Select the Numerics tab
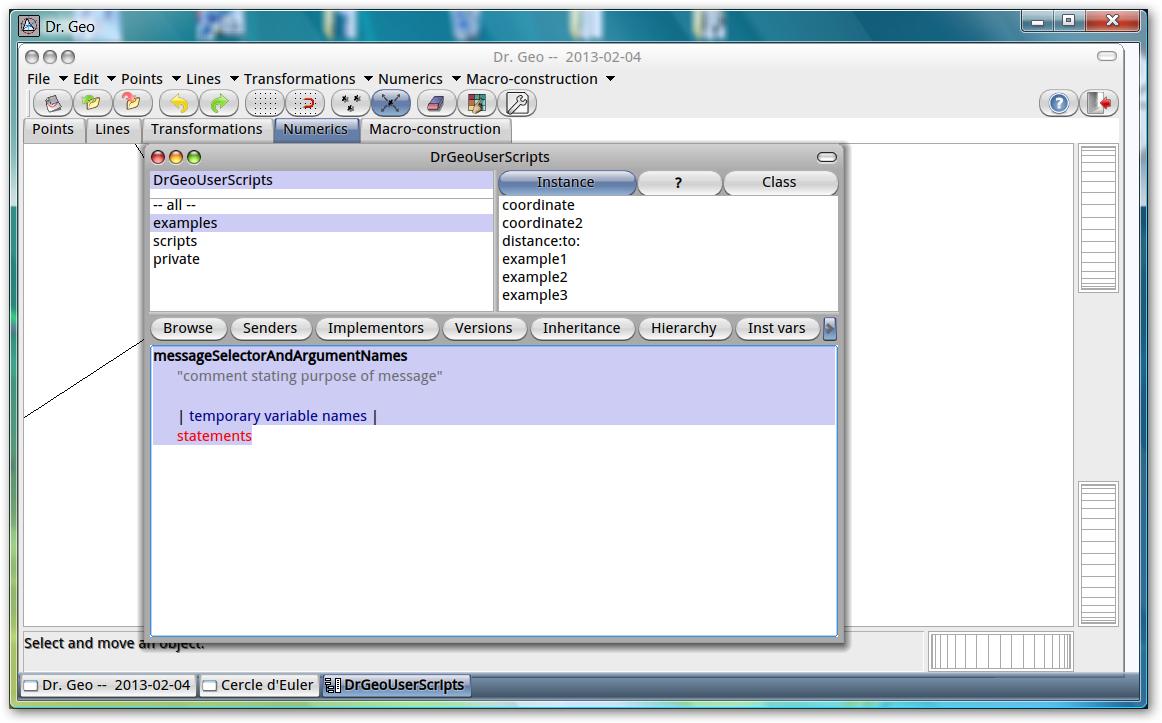The width and height of the screenshot is (1162, 723). [316, 130]
